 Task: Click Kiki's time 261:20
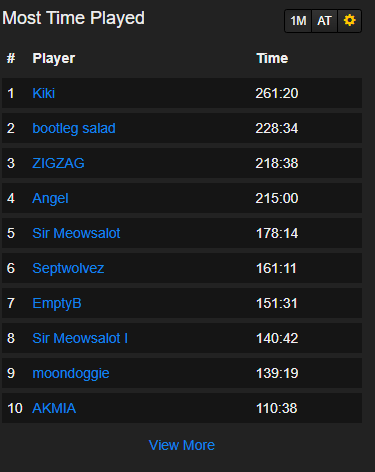click(277, 93)
